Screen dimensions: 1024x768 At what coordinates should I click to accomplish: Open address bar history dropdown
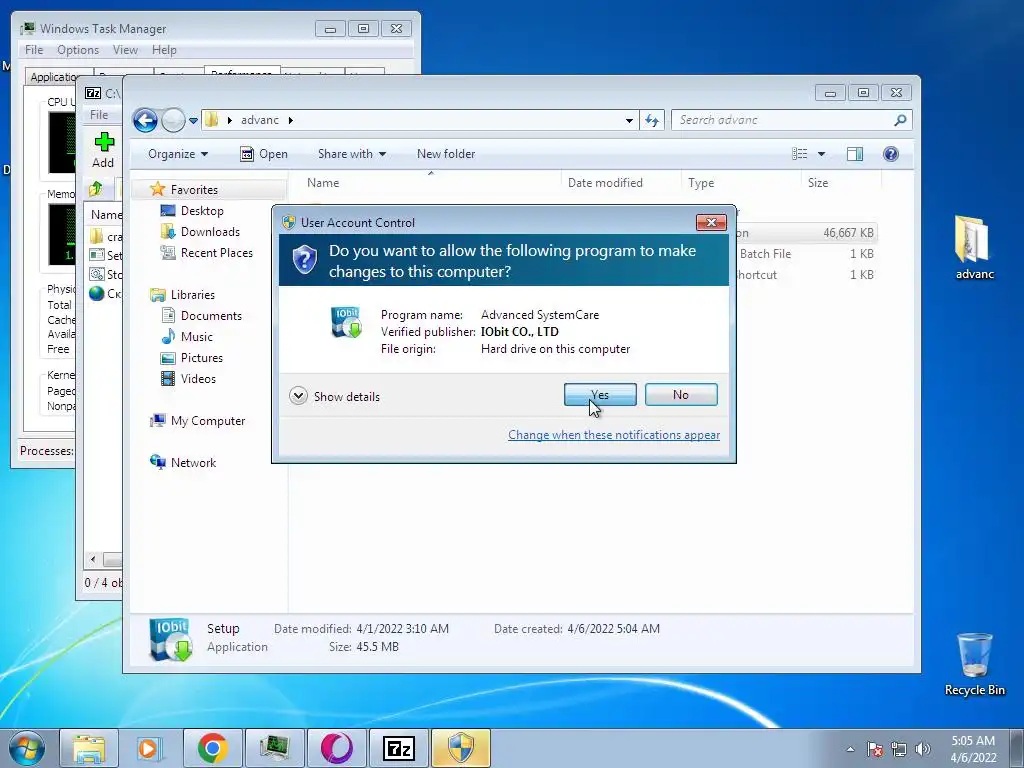pyautogui.click(x=629, y=120)
